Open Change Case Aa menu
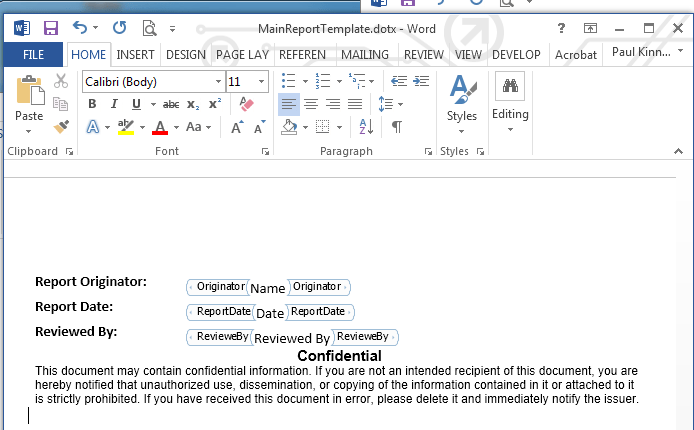This screenshot has width=694, height=430. [198, 127]
